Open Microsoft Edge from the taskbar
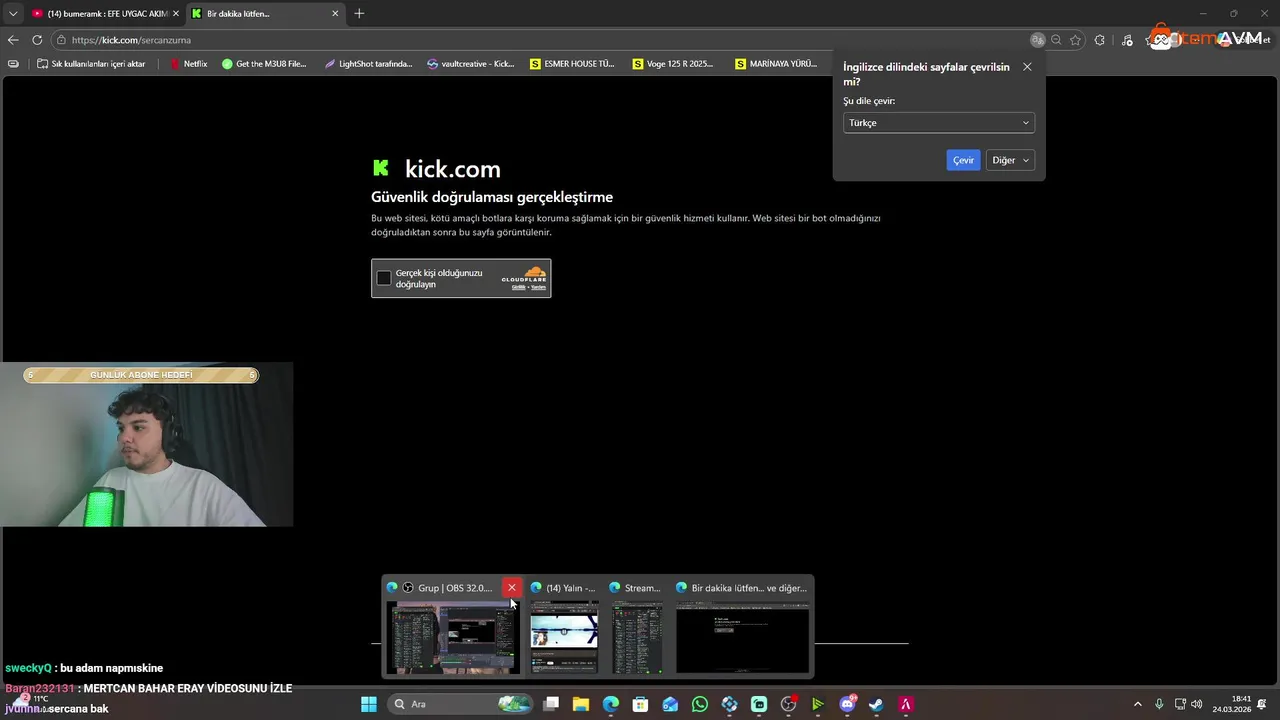 [611, 704]
